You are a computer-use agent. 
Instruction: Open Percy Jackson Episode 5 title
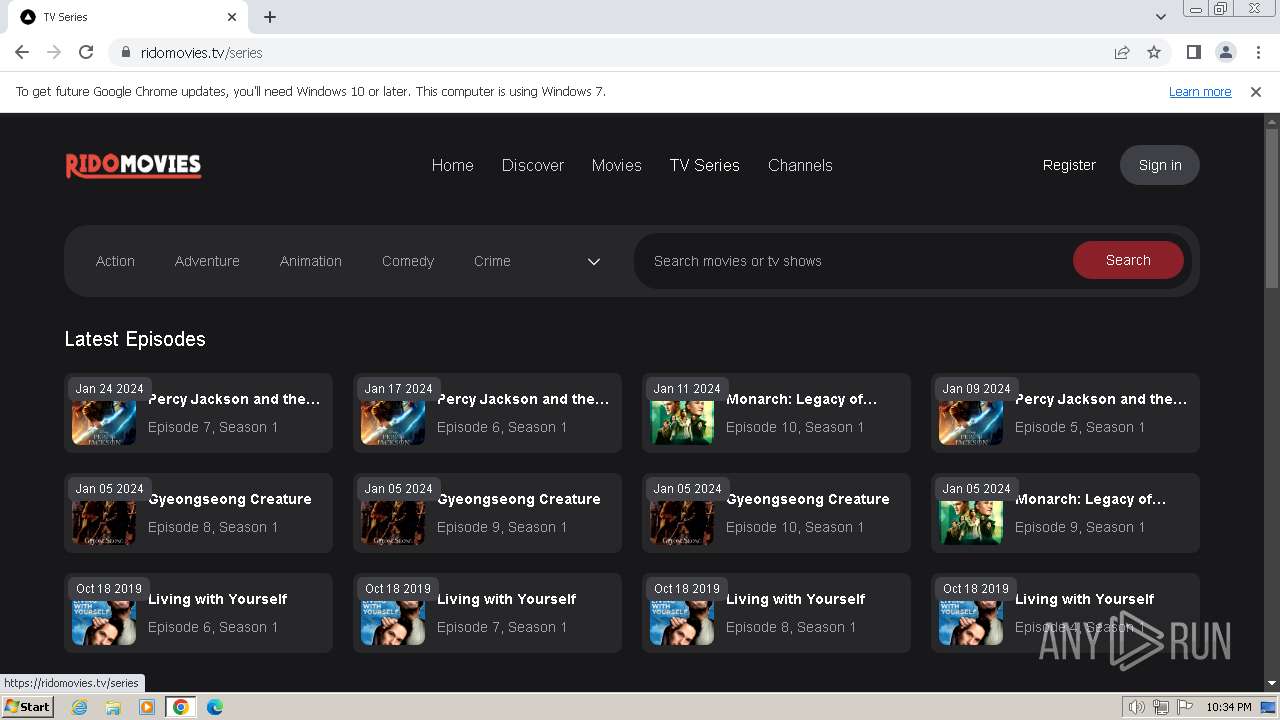pos(1101,399)
